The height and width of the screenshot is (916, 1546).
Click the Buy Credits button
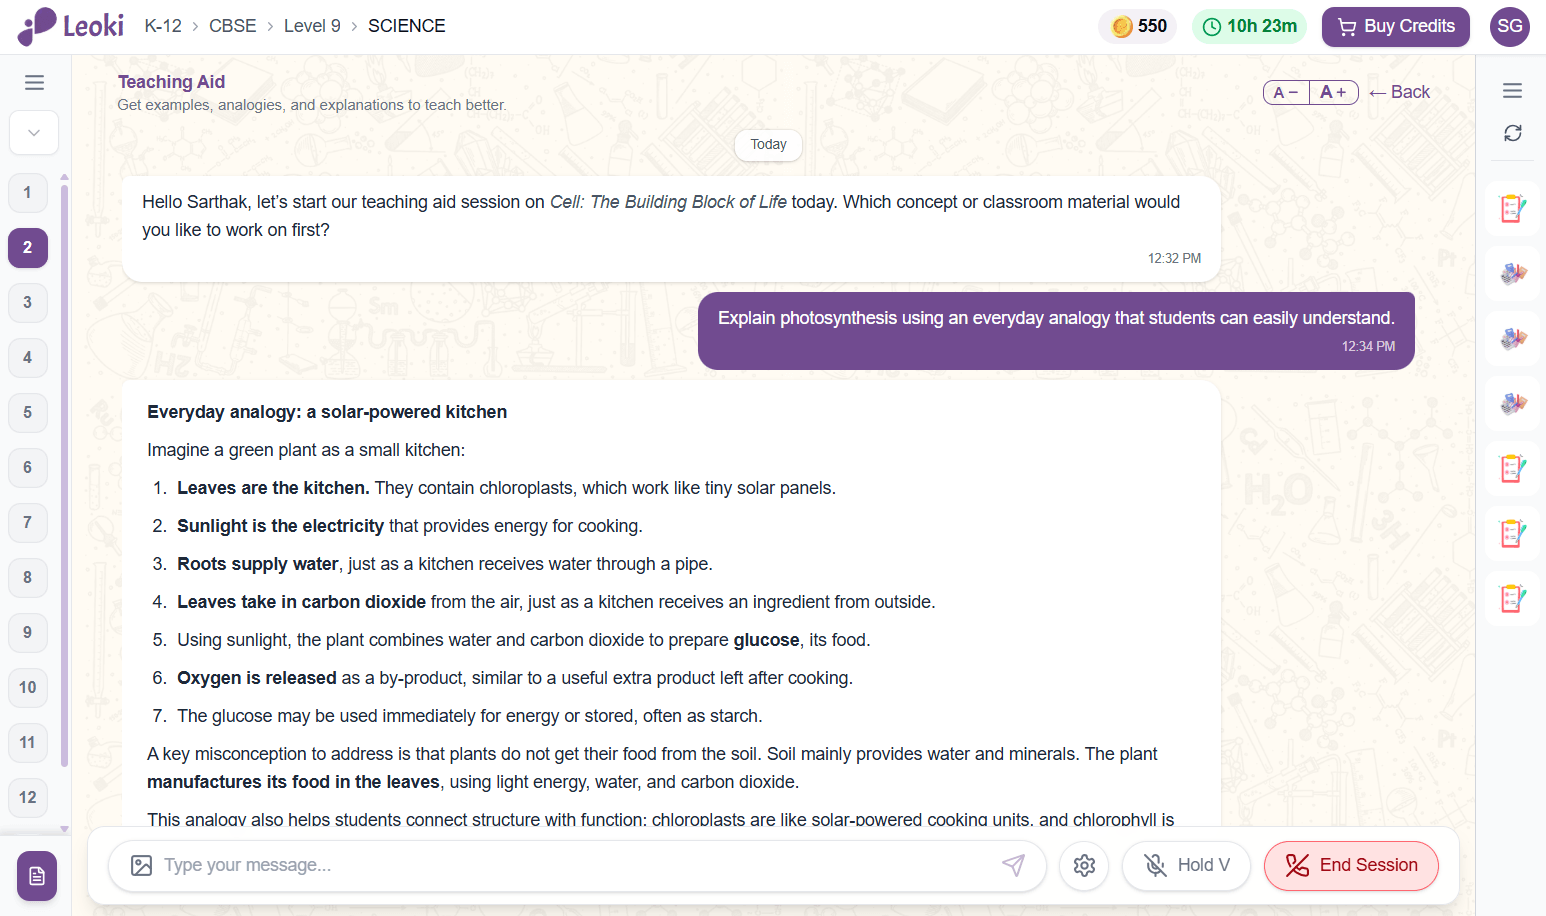1396,27
